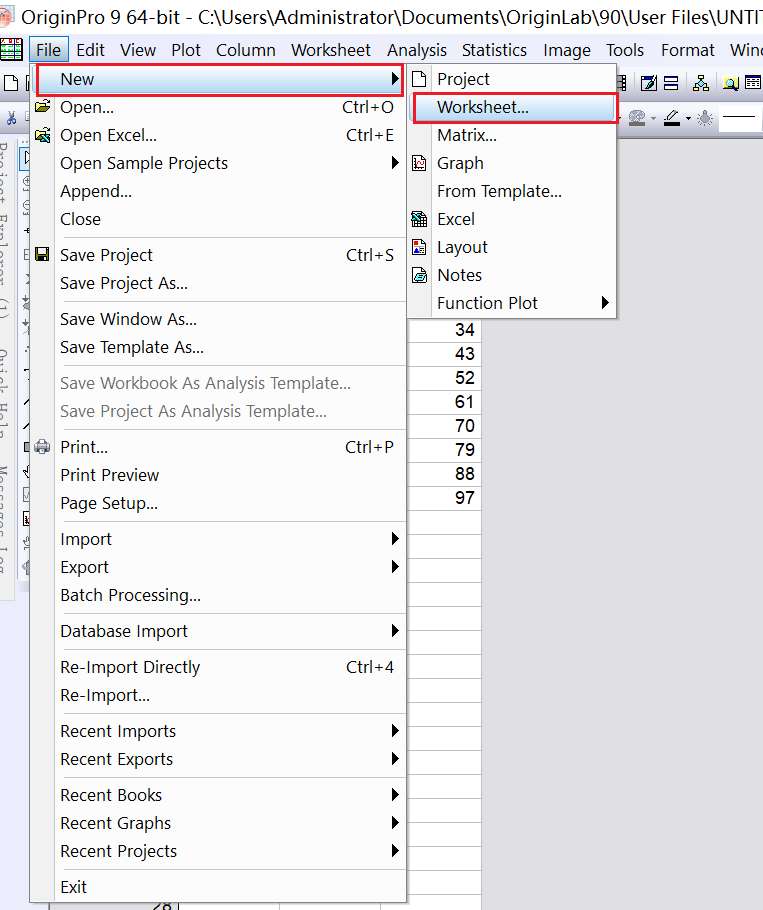Select worksheet cell containing 34

coord(444,330)
